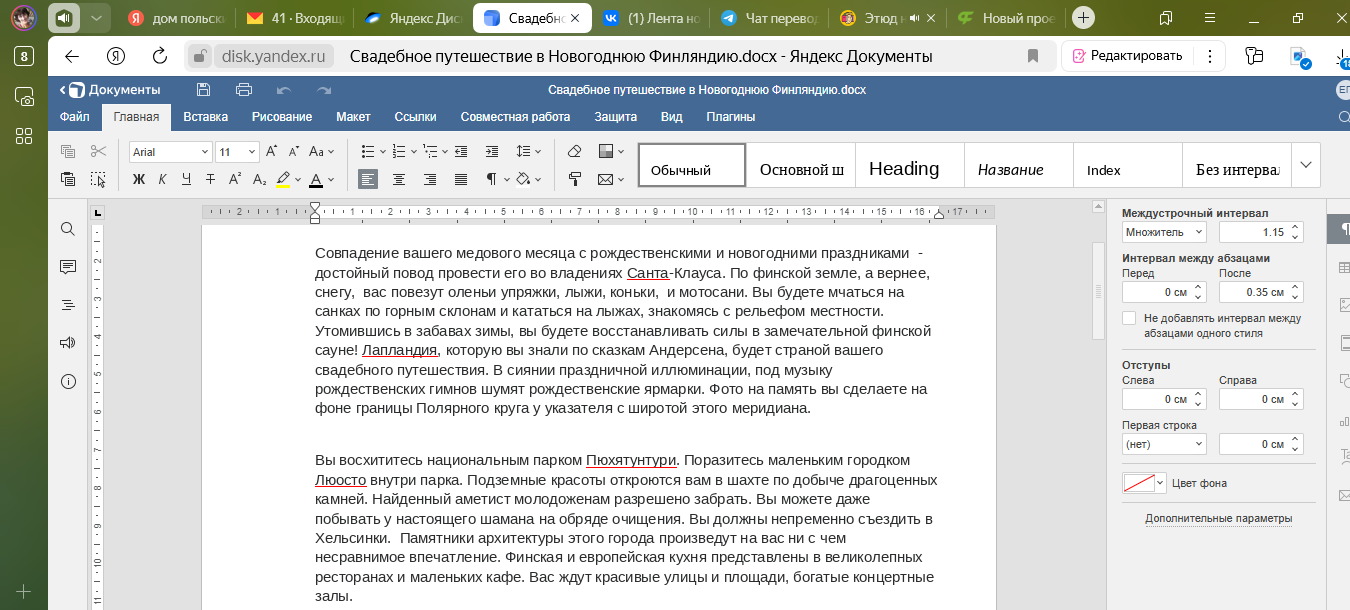Click the disk.yandex.ru address bar
This screenshot has width=1350, height=610.
(x=275, y=56)
